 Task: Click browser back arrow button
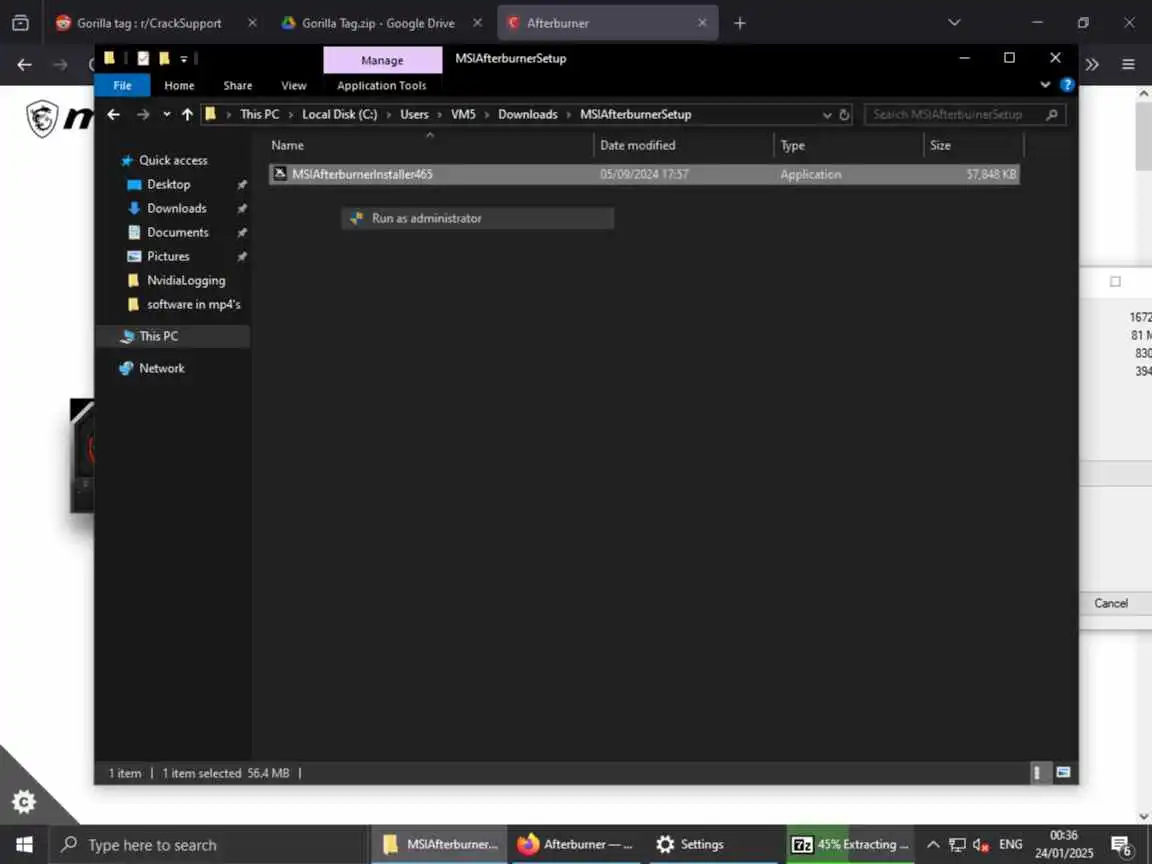pyautogui.click(x=24, y=65)
